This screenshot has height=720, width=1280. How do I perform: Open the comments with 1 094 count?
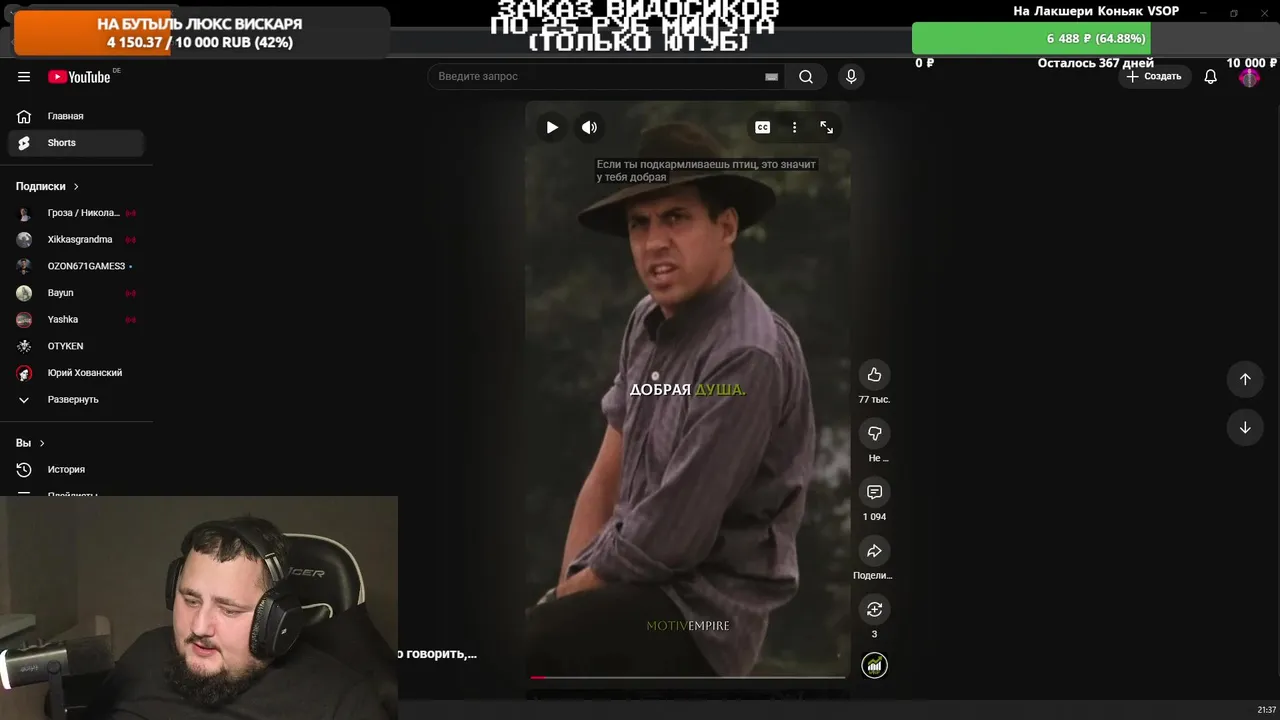(x=874, y=492)
